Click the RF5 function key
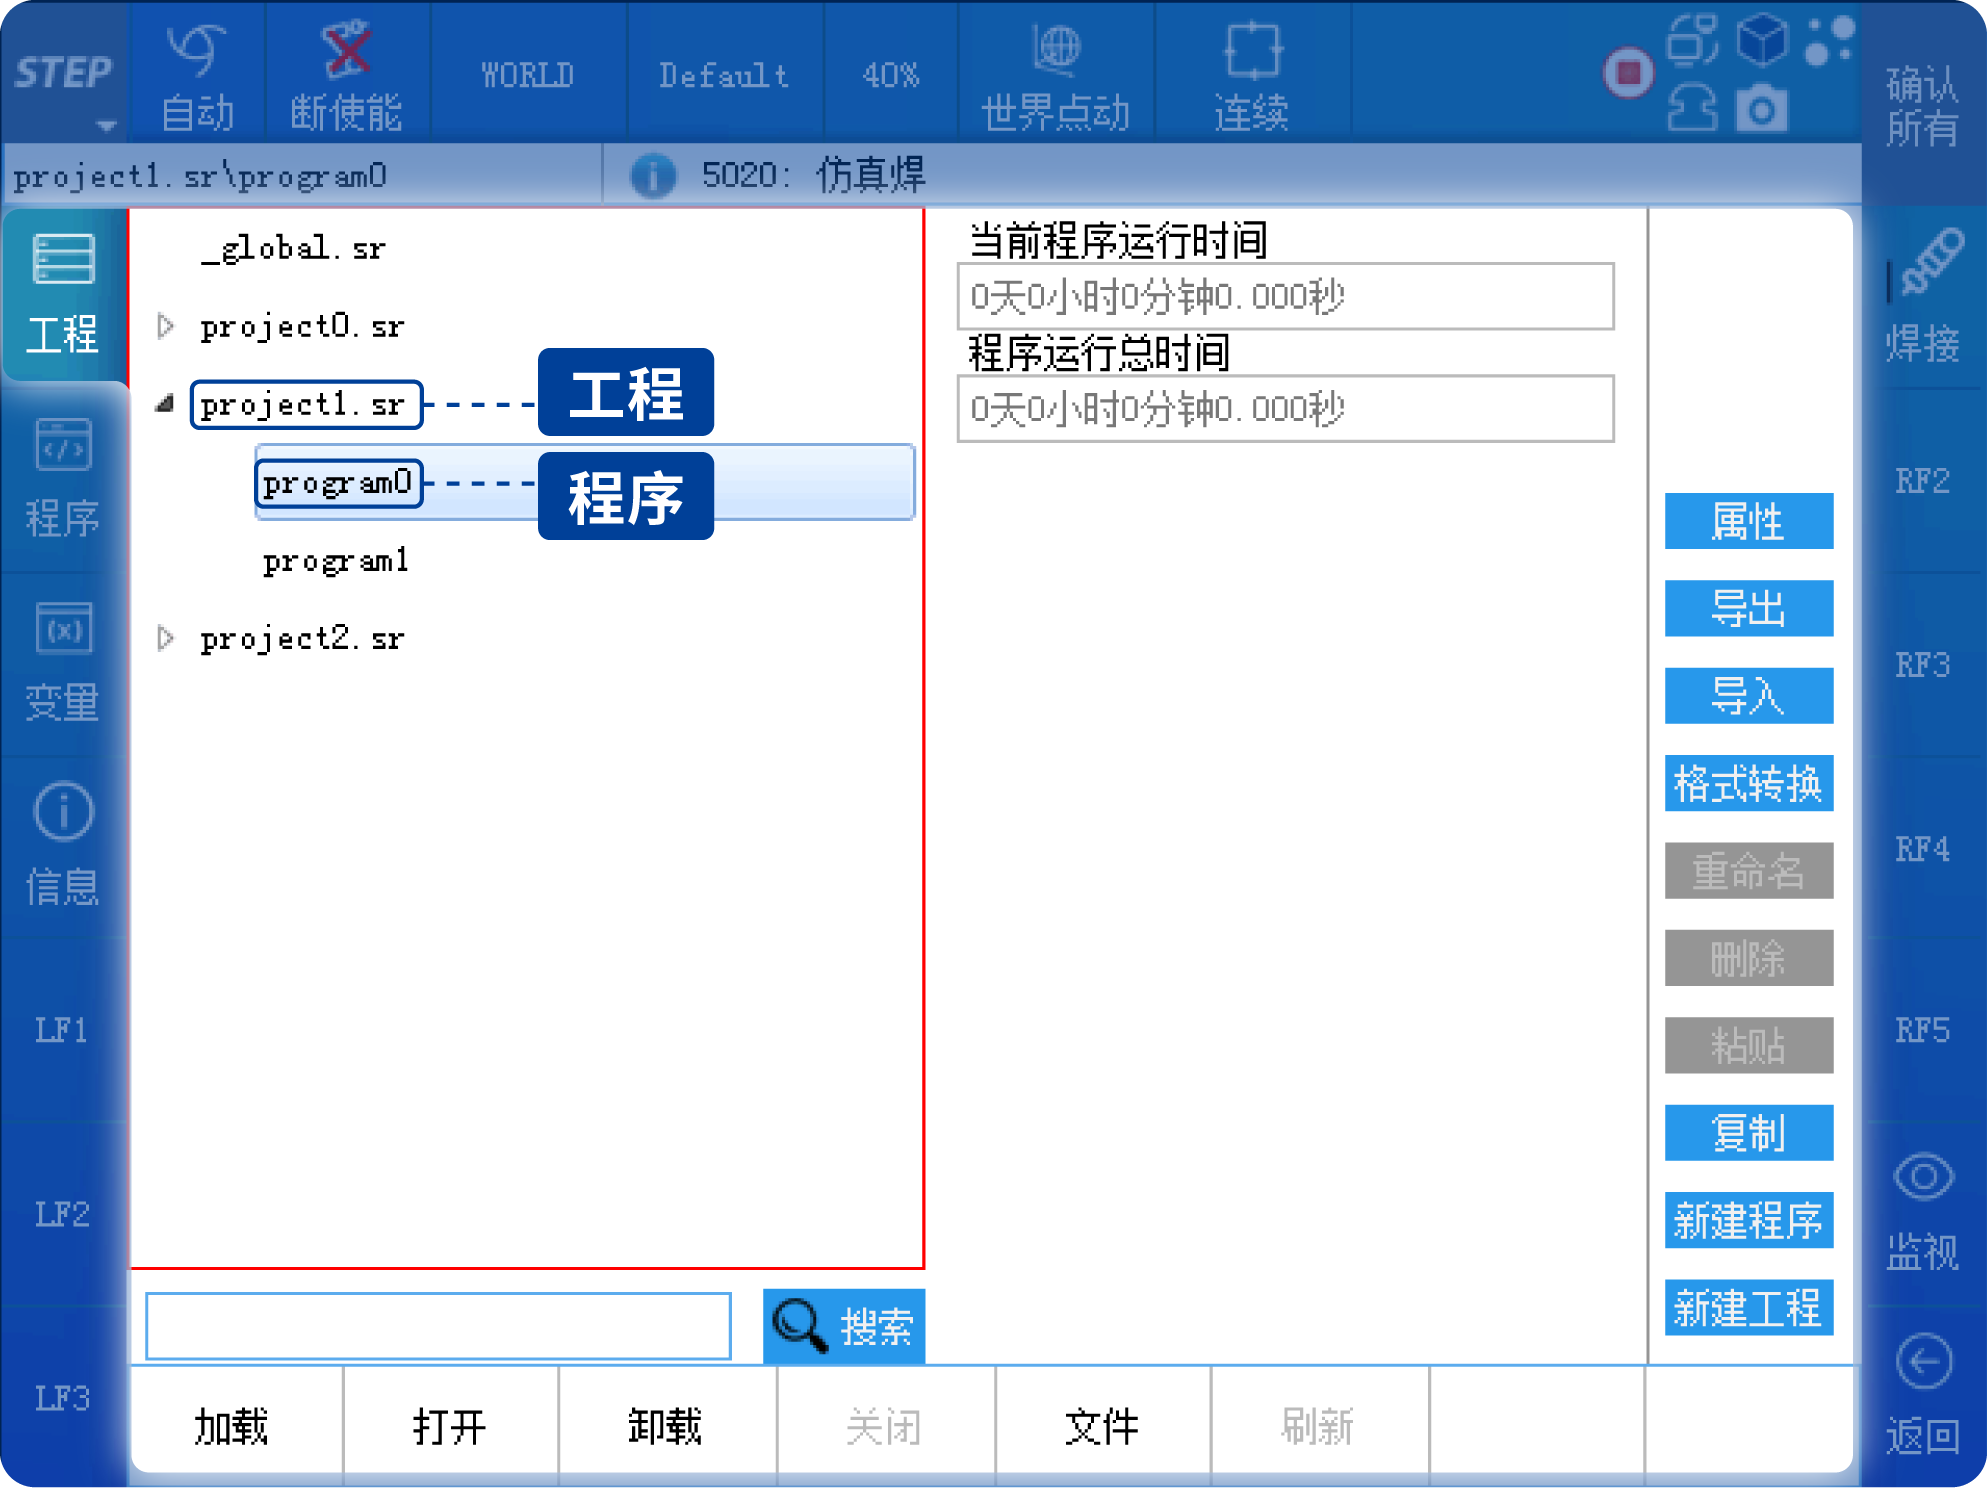This screenshot has height=1488, width=1987. (x=1922, y=1031)
